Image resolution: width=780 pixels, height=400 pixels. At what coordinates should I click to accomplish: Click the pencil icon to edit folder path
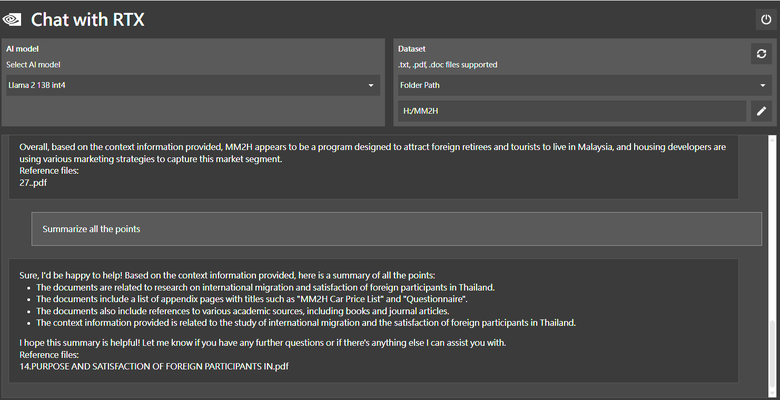pos(761,111)
